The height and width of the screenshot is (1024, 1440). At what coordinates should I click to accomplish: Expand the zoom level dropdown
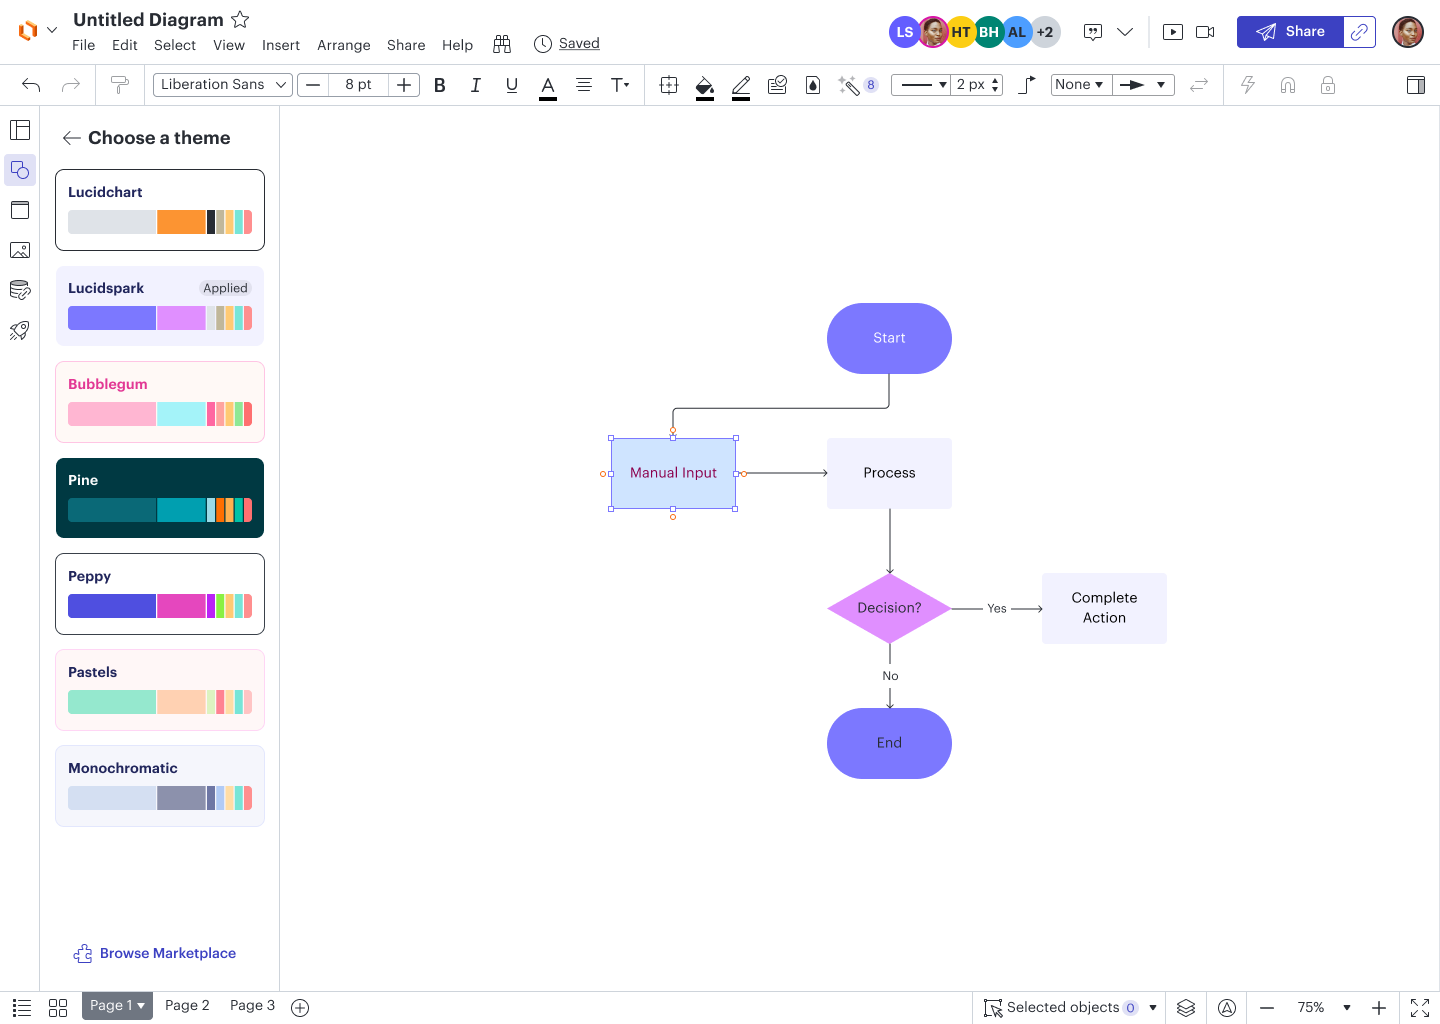click(1347, 1008)
